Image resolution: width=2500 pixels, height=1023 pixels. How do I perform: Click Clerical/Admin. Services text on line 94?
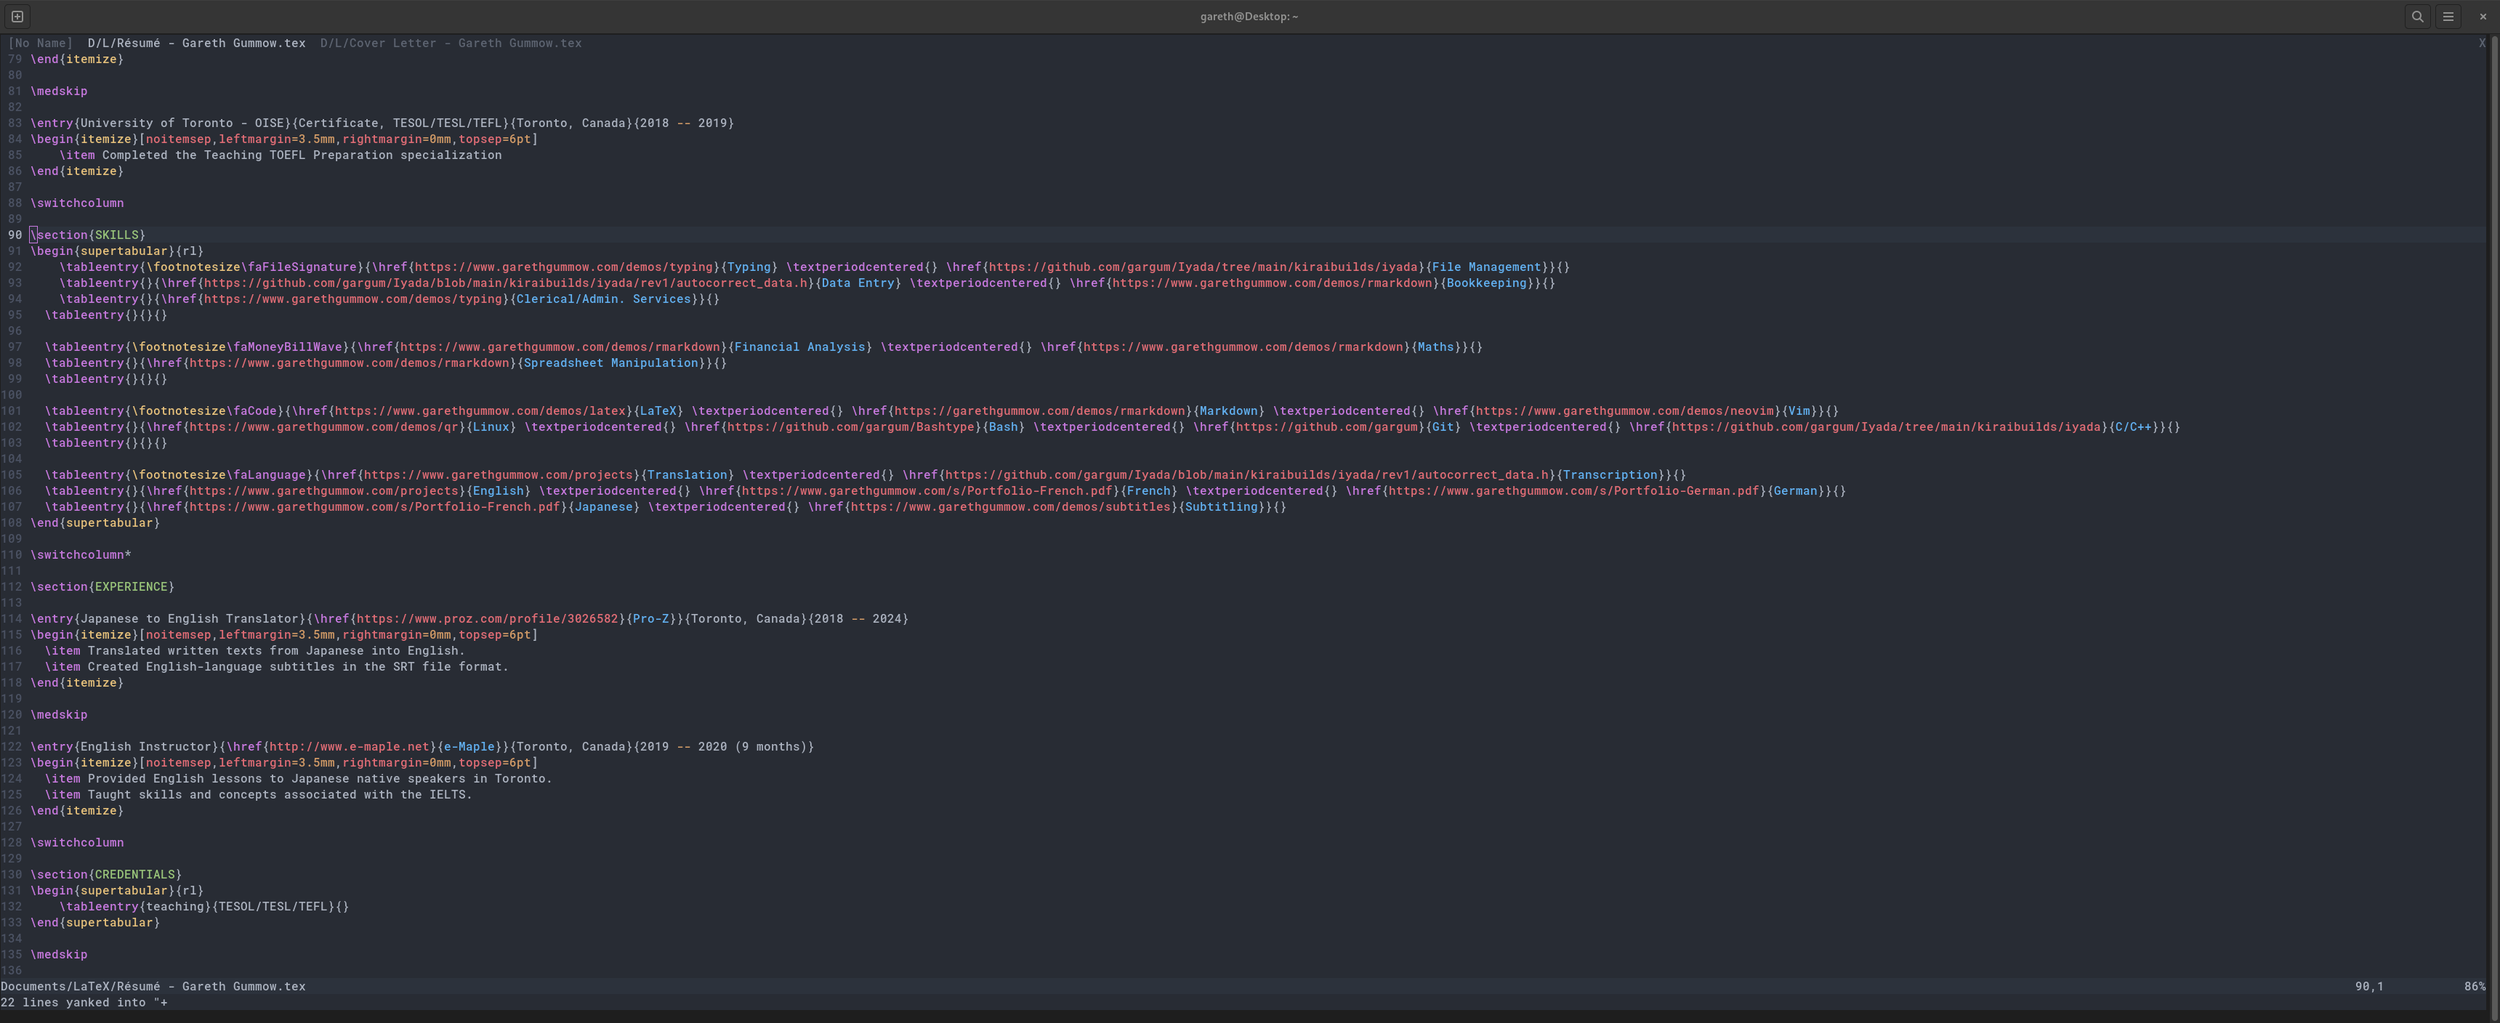[x=603, y=299]
